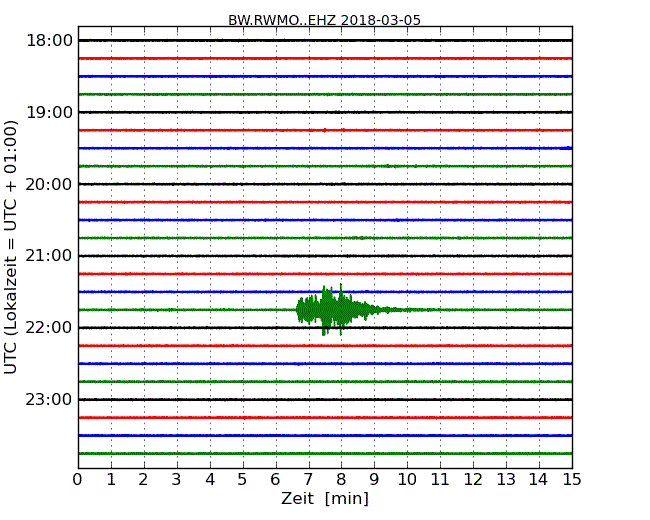The image size is (650, 520).
Task: Click x-axis tick label 9
Action: pos(374,480)
